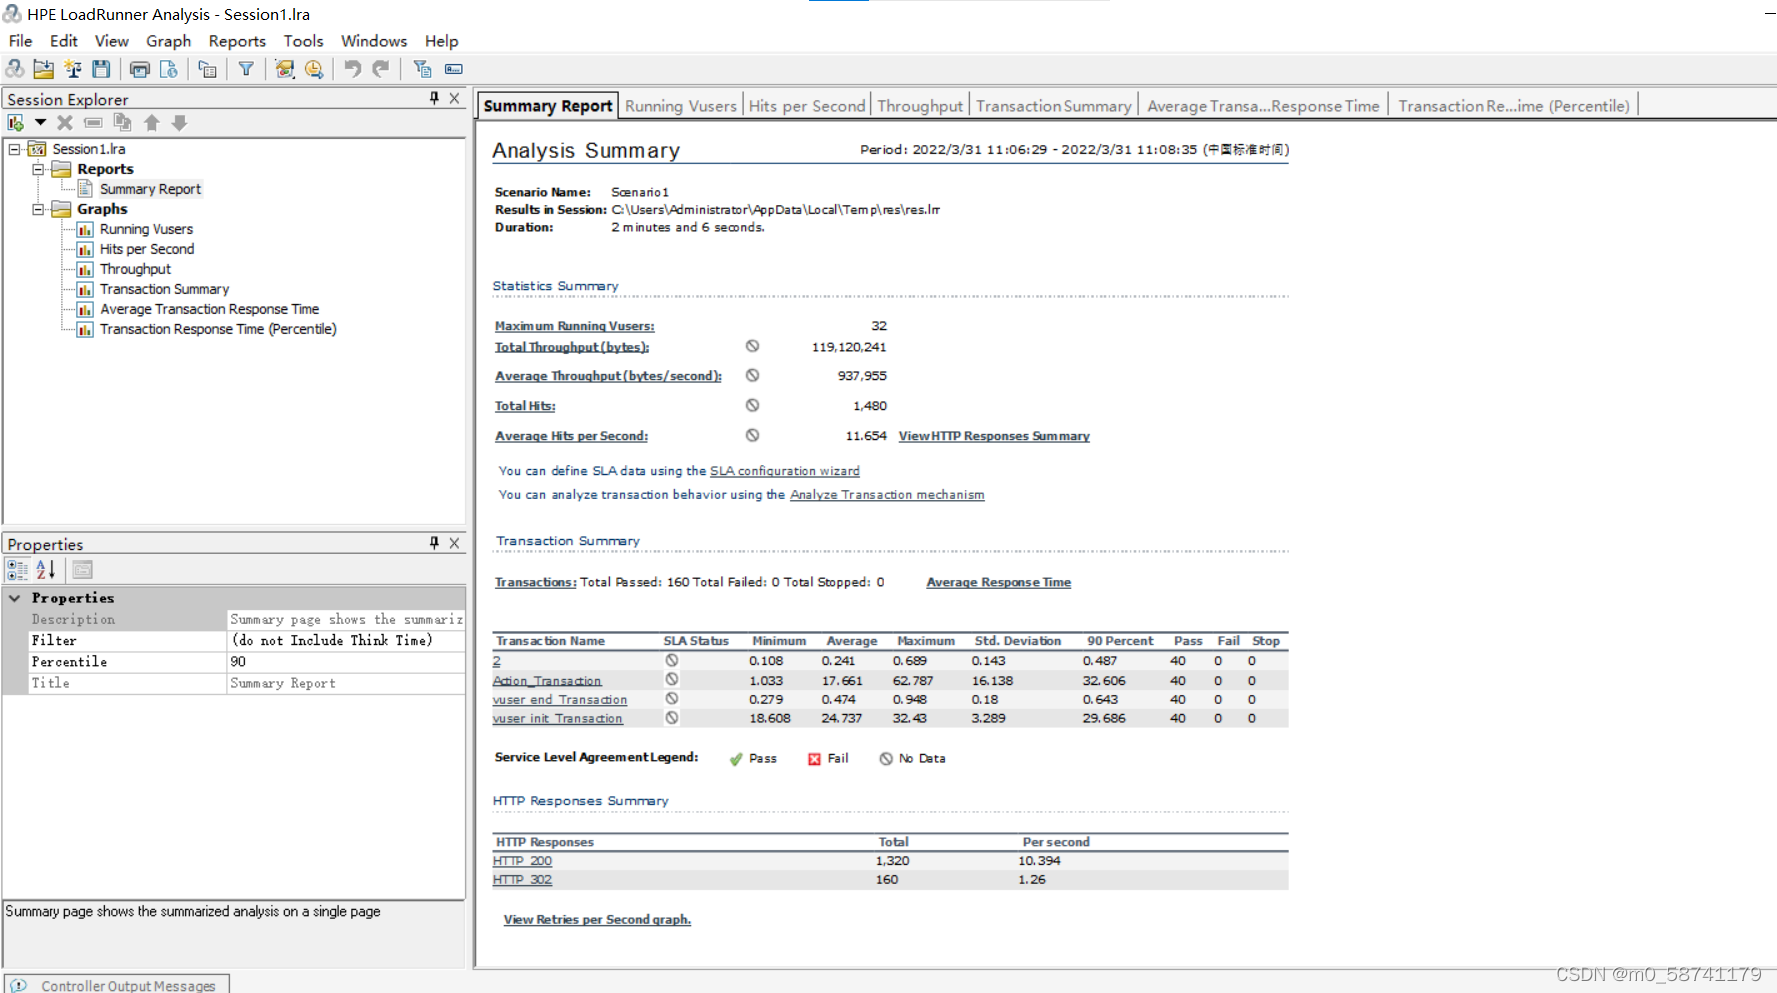Collapse the Session1.lra tree node
1777x993 pixels.
[x=15, y=149]
